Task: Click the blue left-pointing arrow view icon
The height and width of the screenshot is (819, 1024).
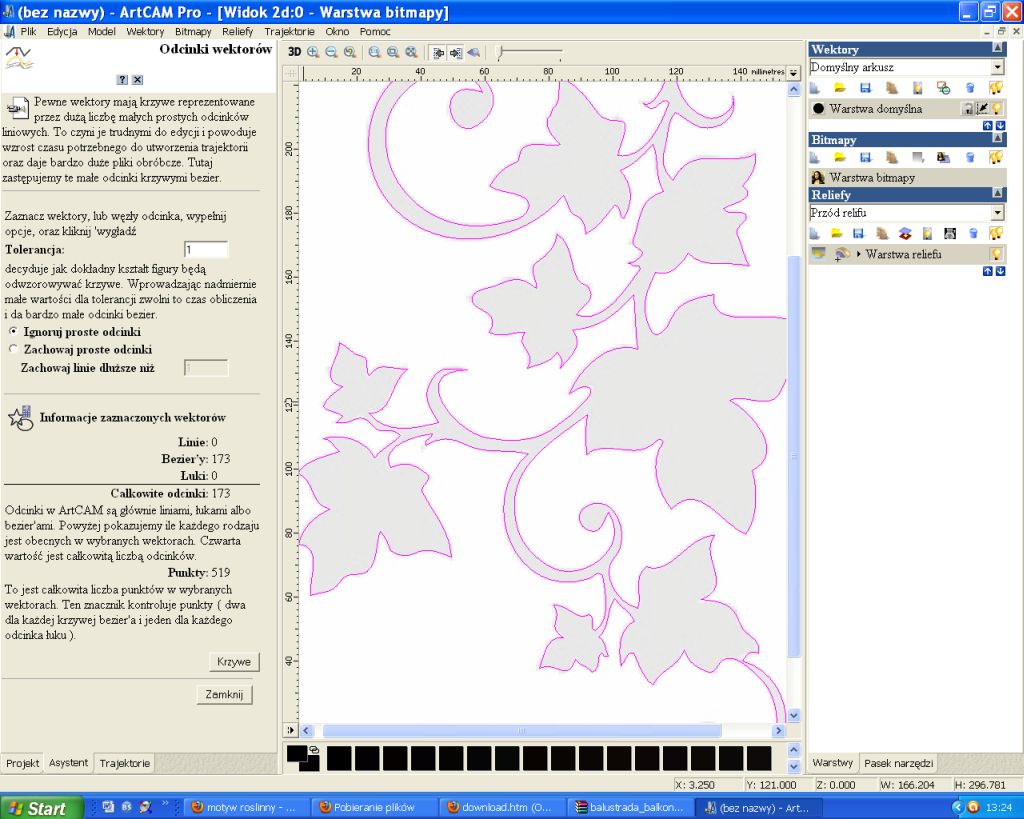Action: pos(473,52)
